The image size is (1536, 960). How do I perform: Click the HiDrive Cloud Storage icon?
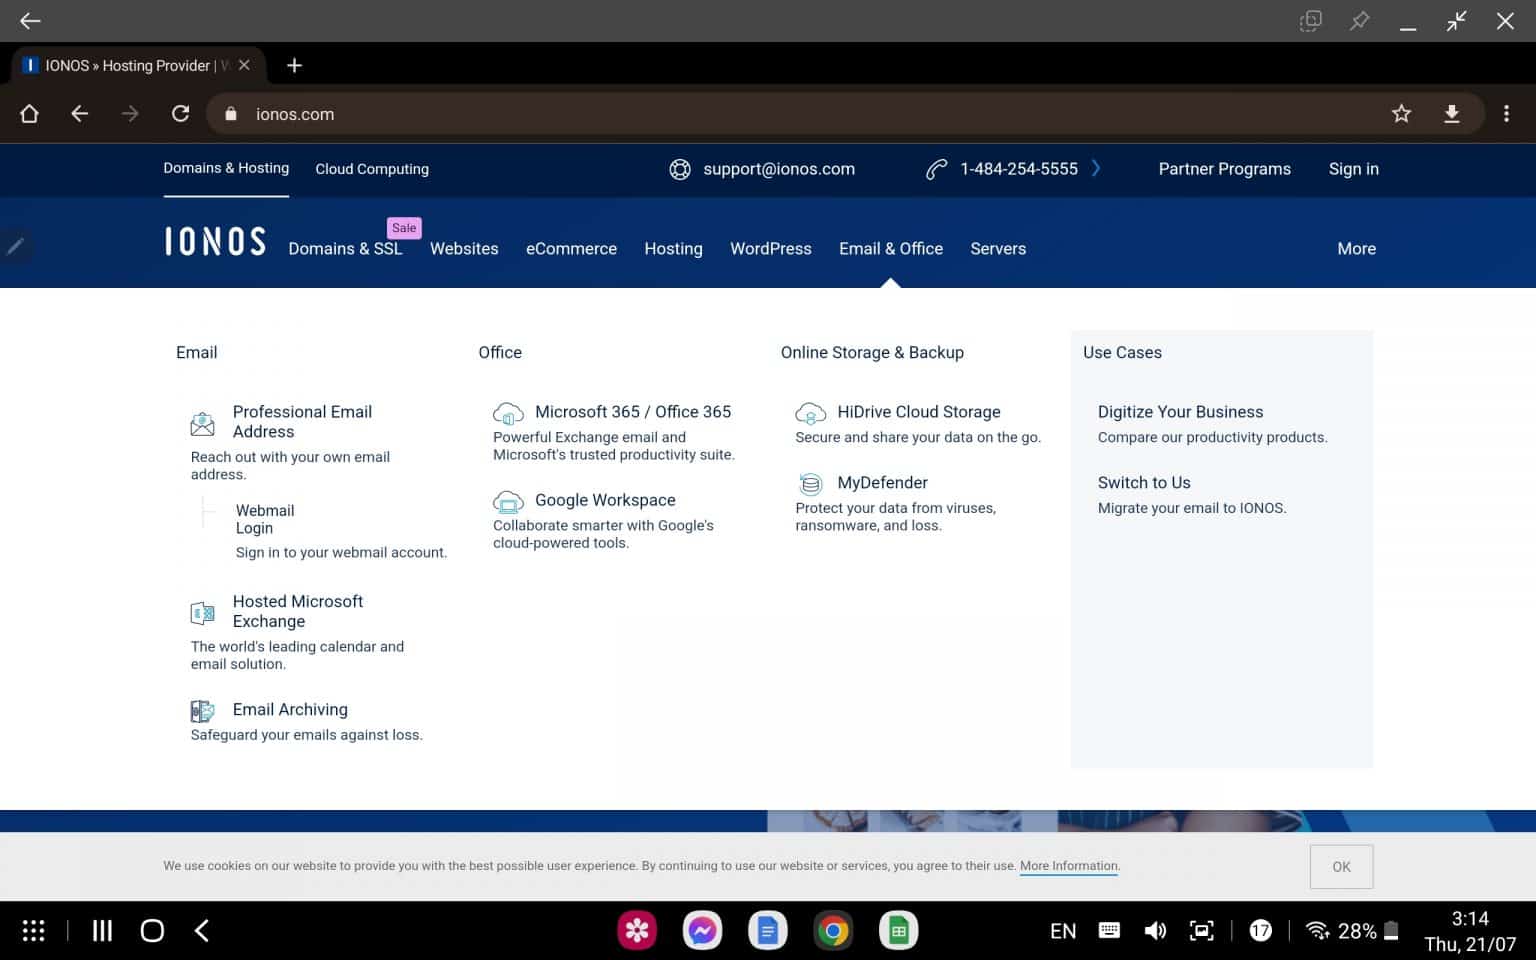point(810,412)
